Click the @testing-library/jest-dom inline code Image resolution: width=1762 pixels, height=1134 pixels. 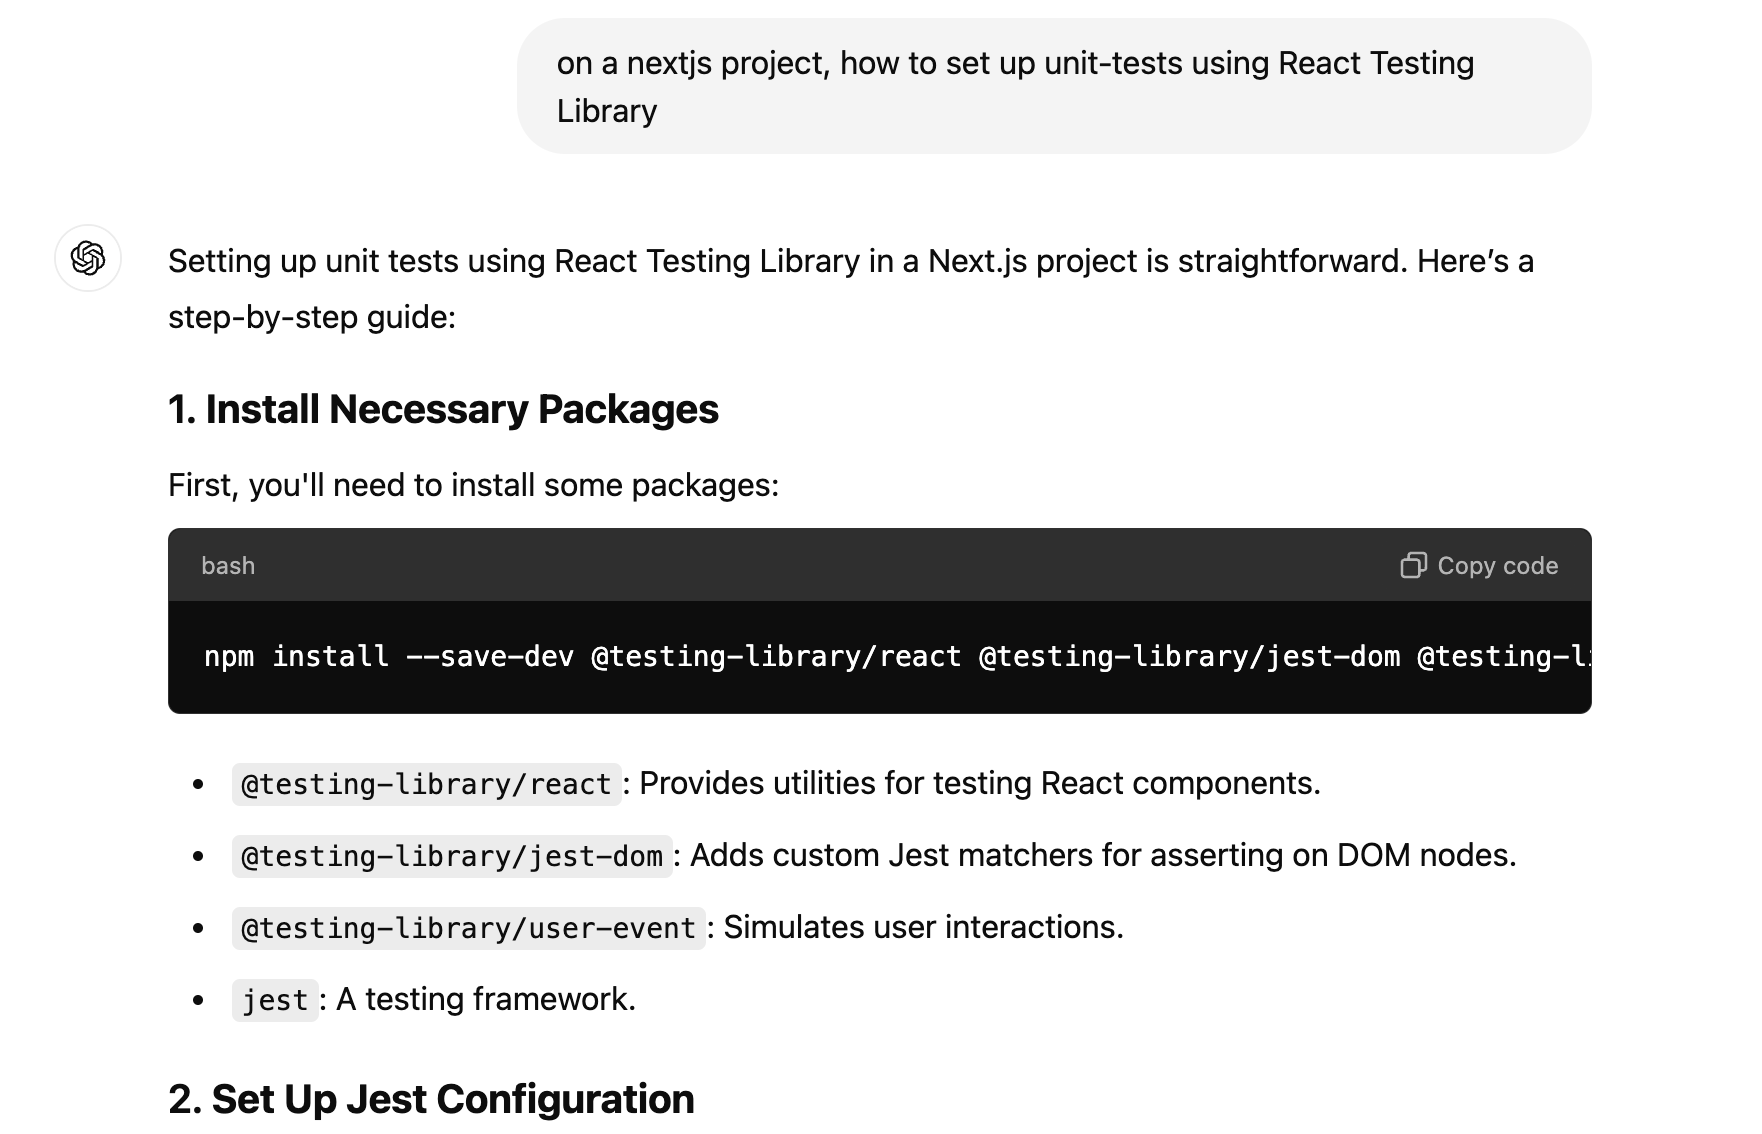[452, 856]
